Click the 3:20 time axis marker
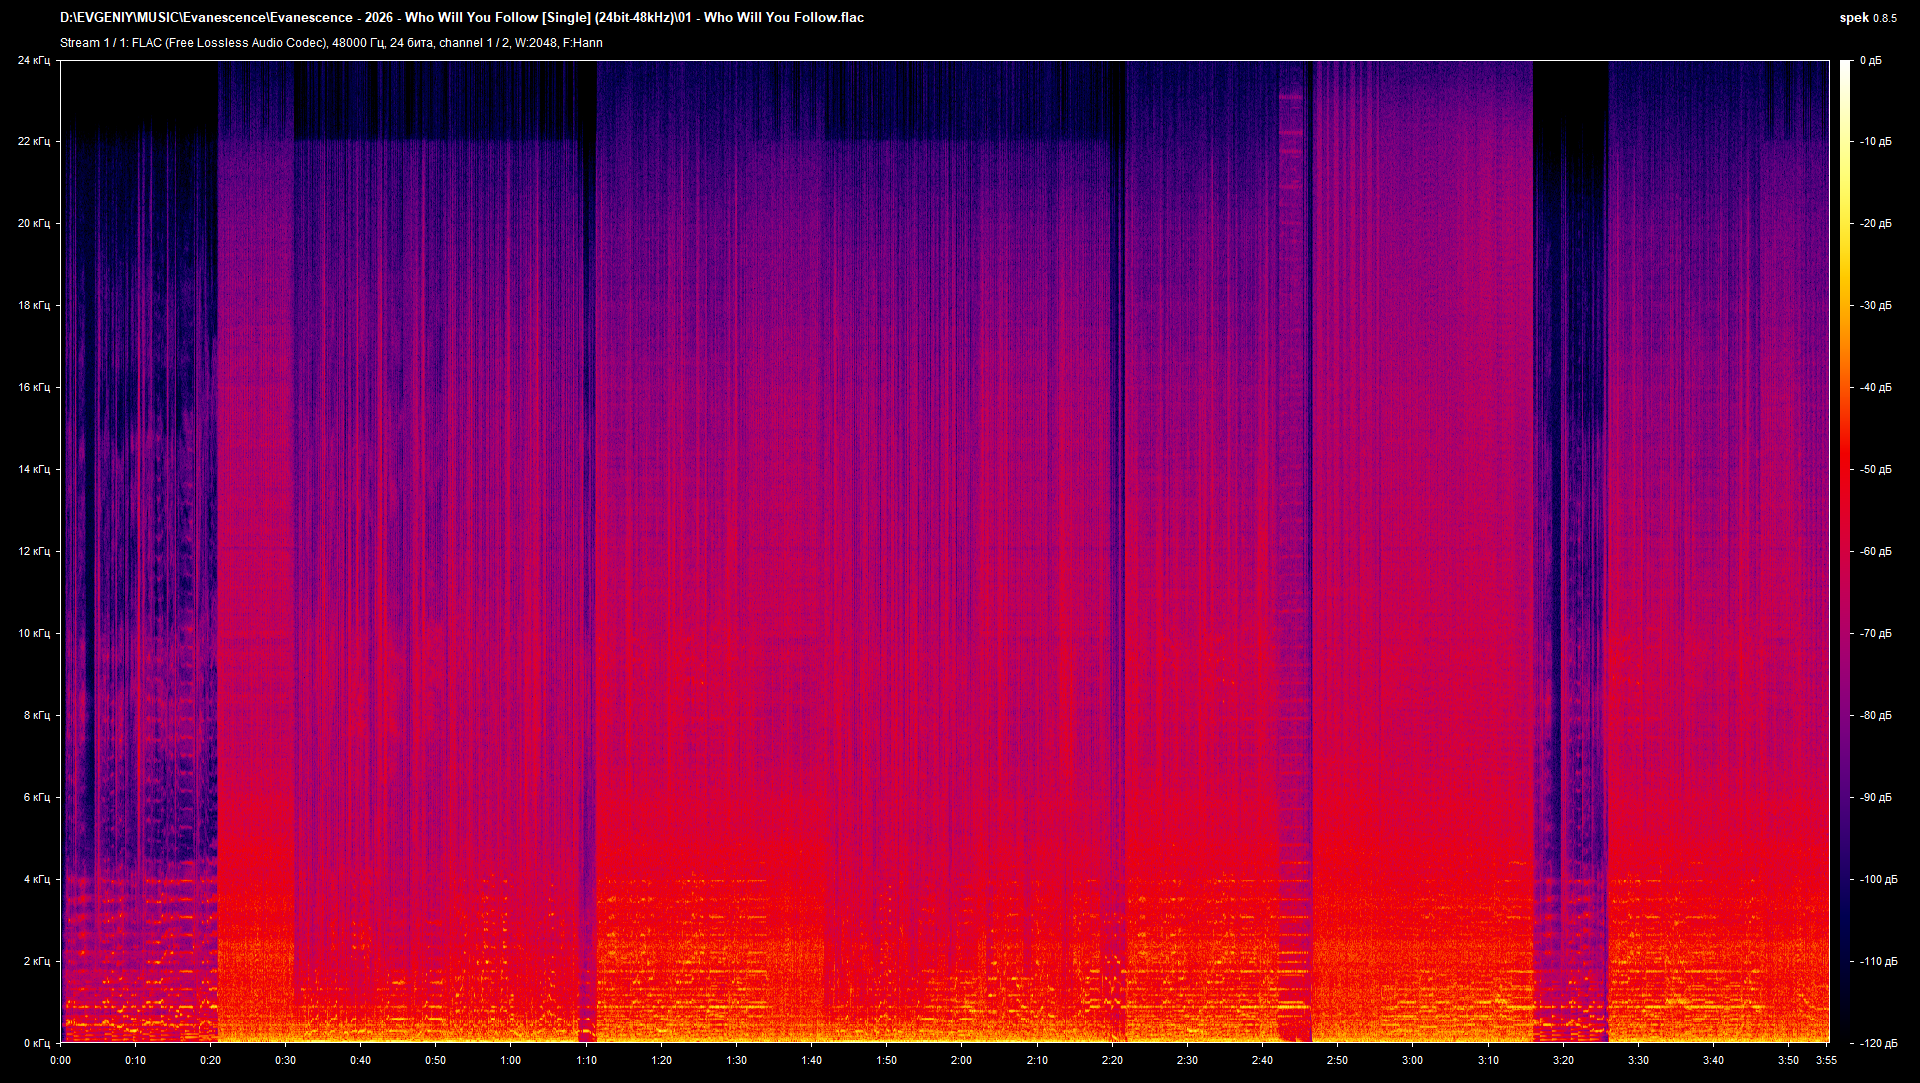This screenshot has height=1083, width=1920. click(x=1562, y=1060)
